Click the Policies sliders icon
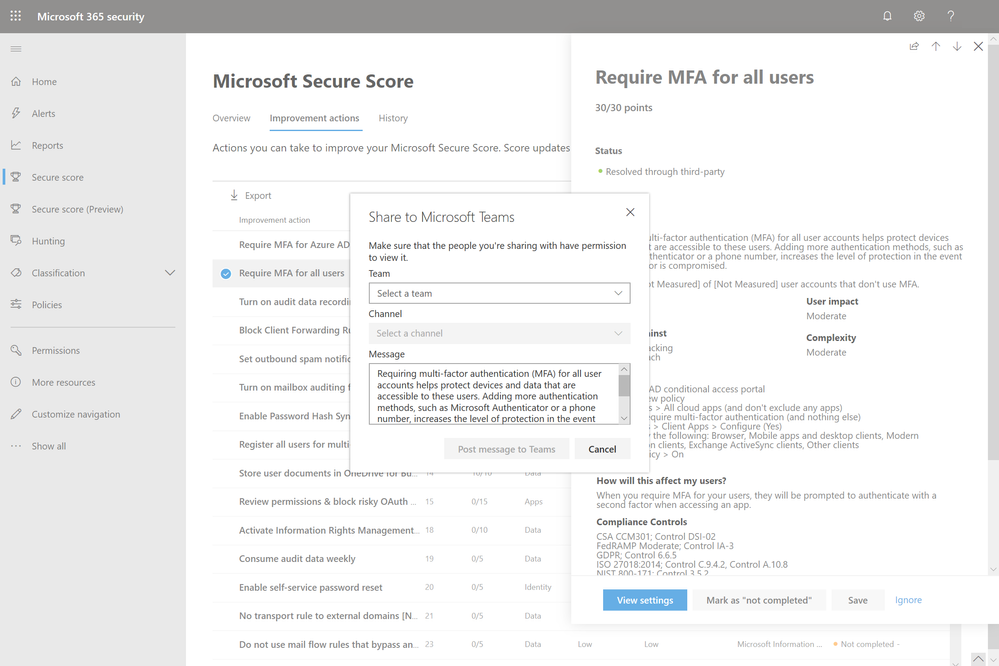This screenshot has width=999, height=666. (x=16, y=305)
